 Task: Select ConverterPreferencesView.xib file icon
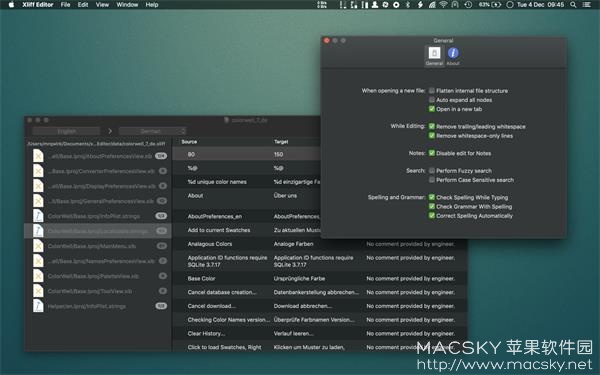38,171
